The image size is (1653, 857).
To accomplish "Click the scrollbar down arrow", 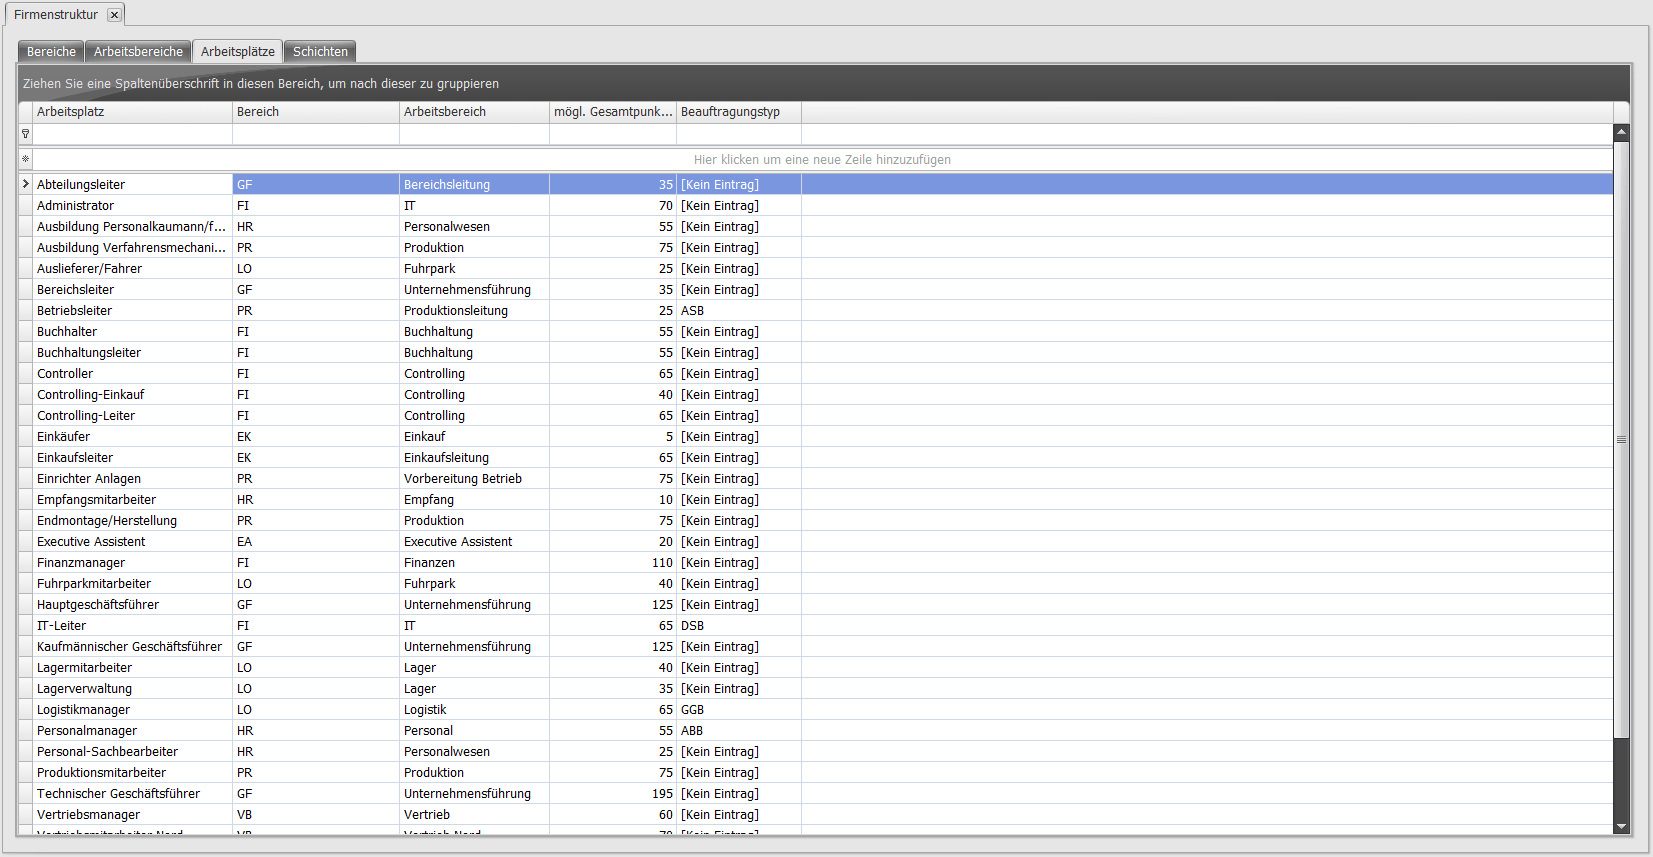I will point(1621,827).
